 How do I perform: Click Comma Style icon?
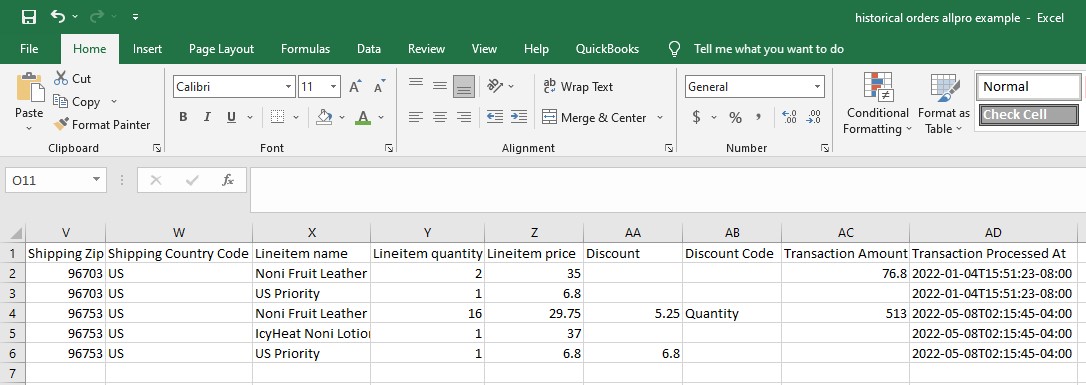coord(759,117)
